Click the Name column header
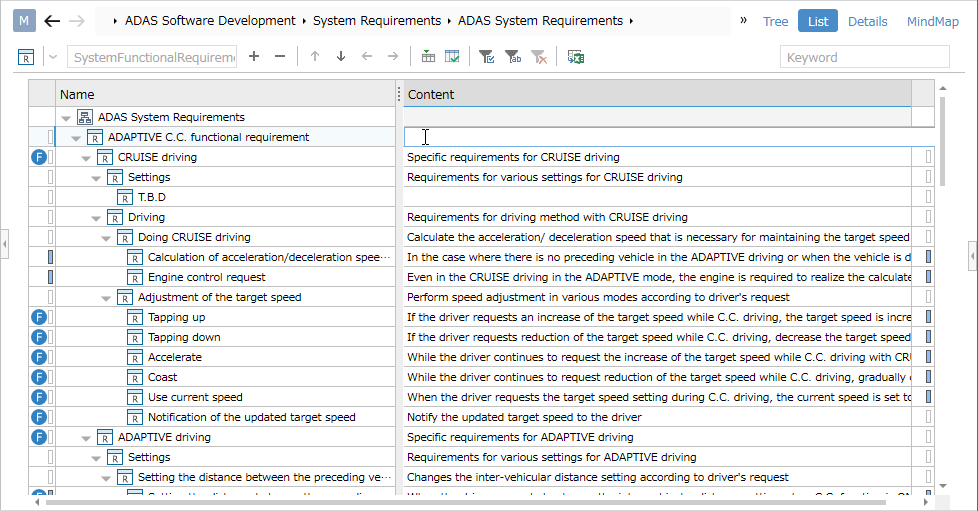The width and height of the screenshot is (978, 511). point(225,94)
